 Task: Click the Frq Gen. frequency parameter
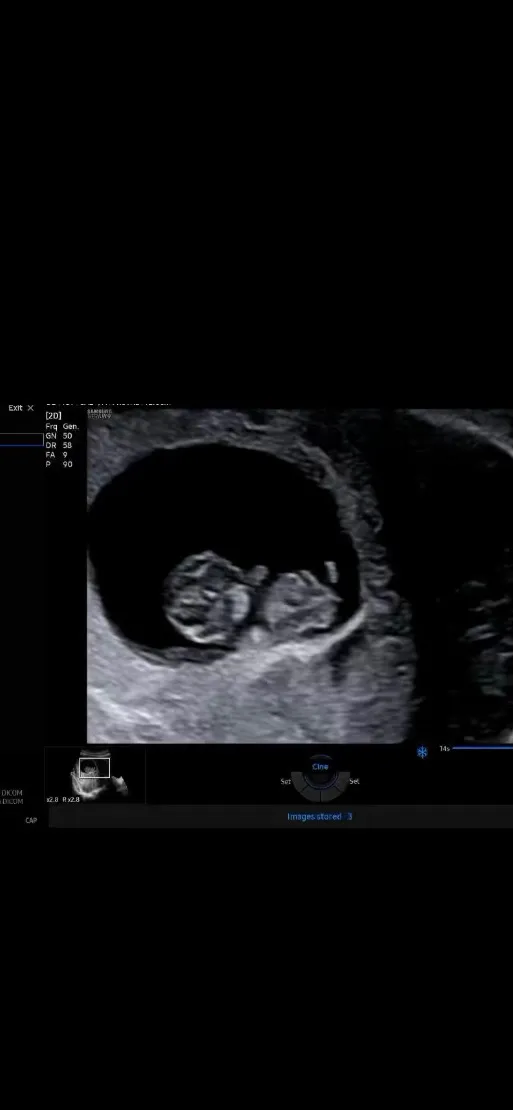point(62,427)
